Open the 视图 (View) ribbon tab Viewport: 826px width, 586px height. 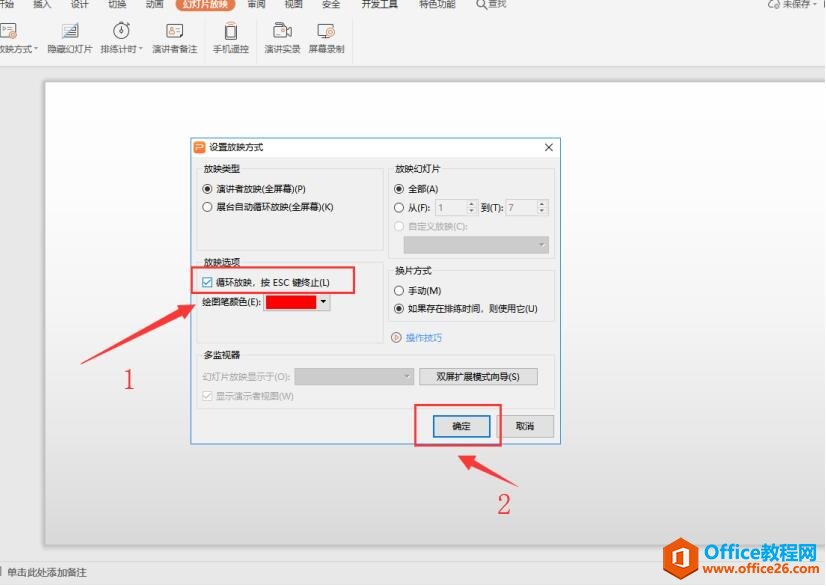click(x=292, y=5)
